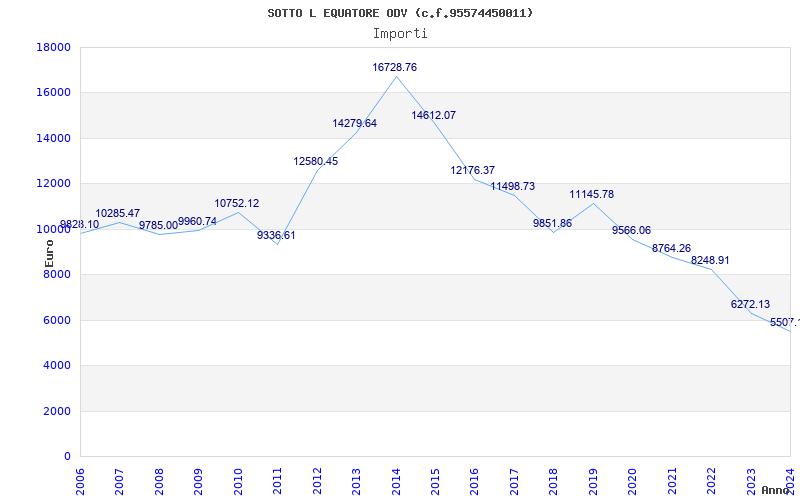Click the Euro y-axis title

click(48, 252)
